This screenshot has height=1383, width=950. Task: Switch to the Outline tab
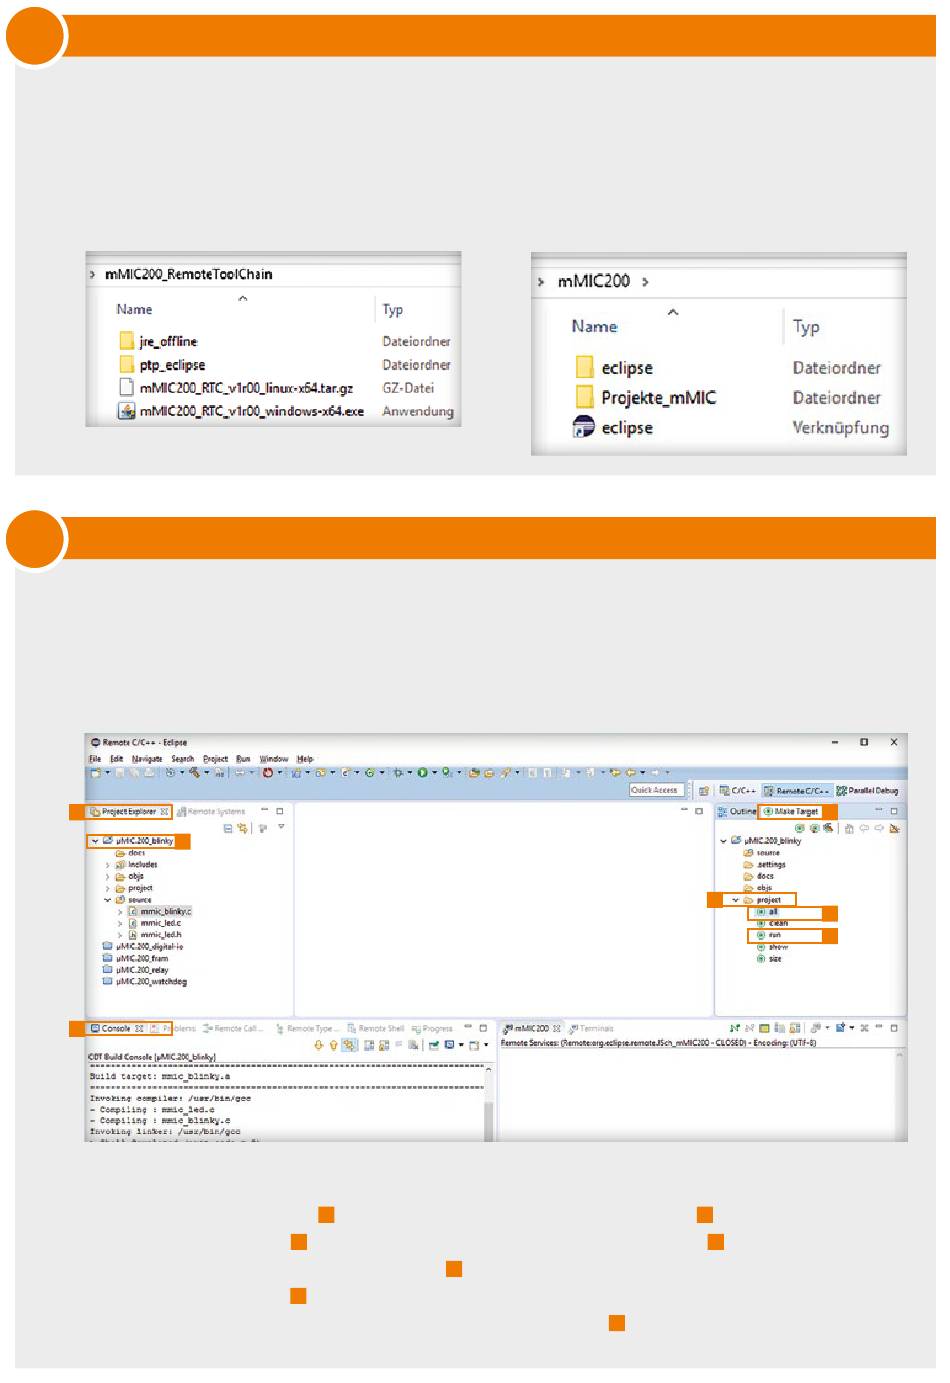tap(737, 811)
